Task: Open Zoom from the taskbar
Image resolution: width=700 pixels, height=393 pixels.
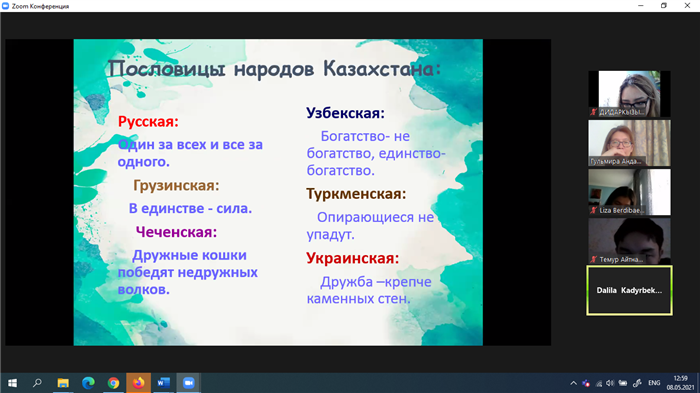Action: pos(188,383)
